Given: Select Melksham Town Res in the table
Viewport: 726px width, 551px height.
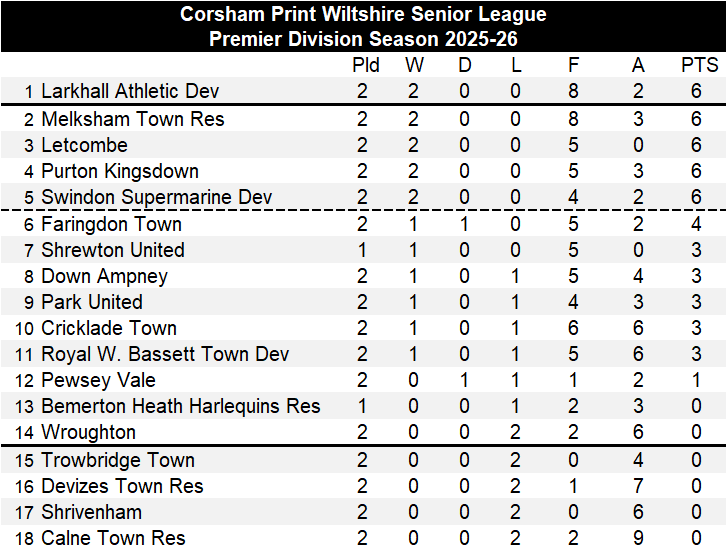Looking at the screenshot, I should pos(132,120).
